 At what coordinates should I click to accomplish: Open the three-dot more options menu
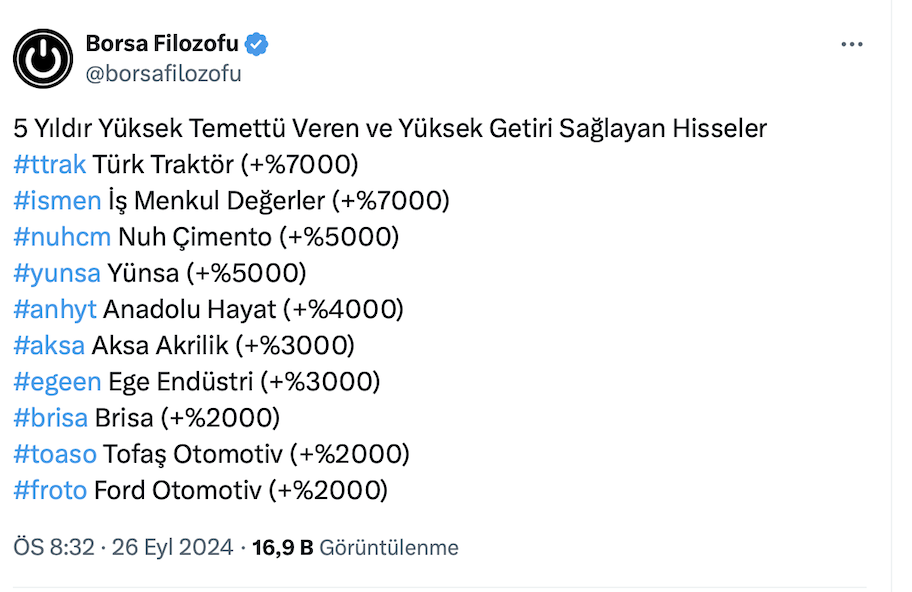(851, 45)
